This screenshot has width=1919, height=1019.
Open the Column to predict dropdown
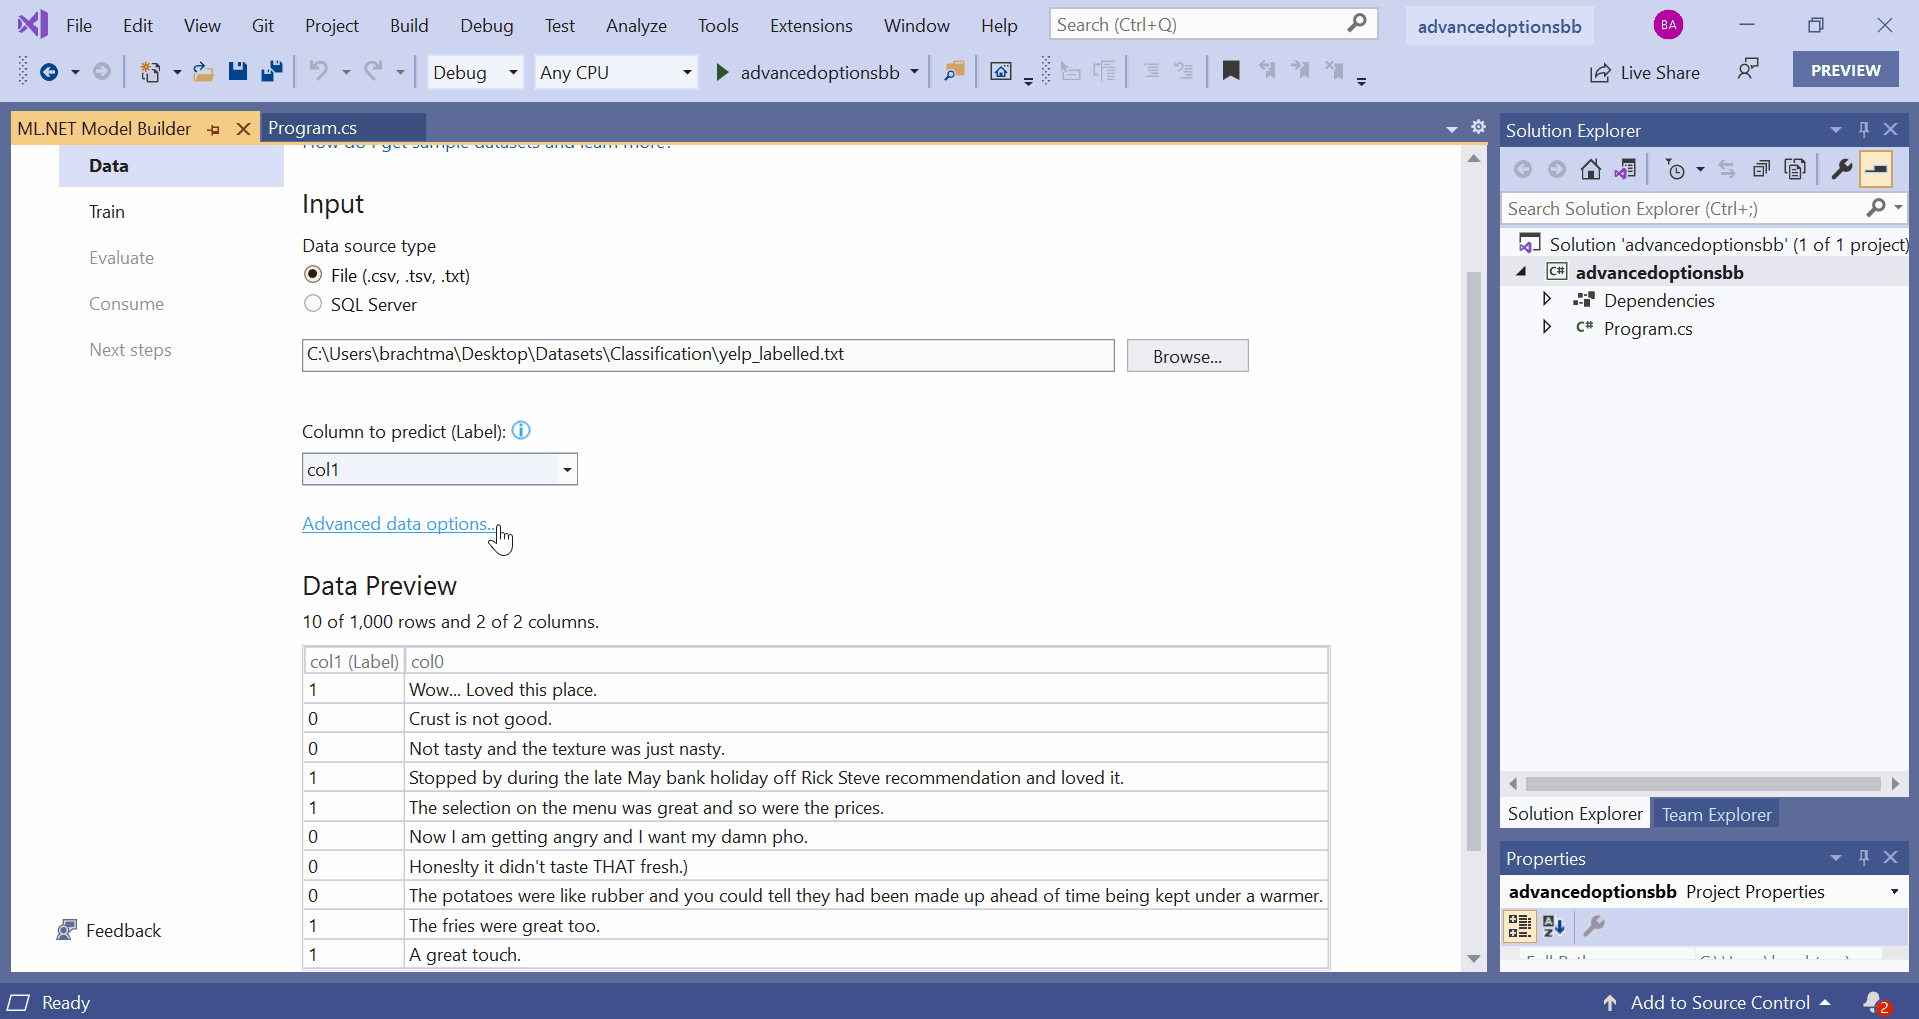pyautogui.click(x=566, y=469)
